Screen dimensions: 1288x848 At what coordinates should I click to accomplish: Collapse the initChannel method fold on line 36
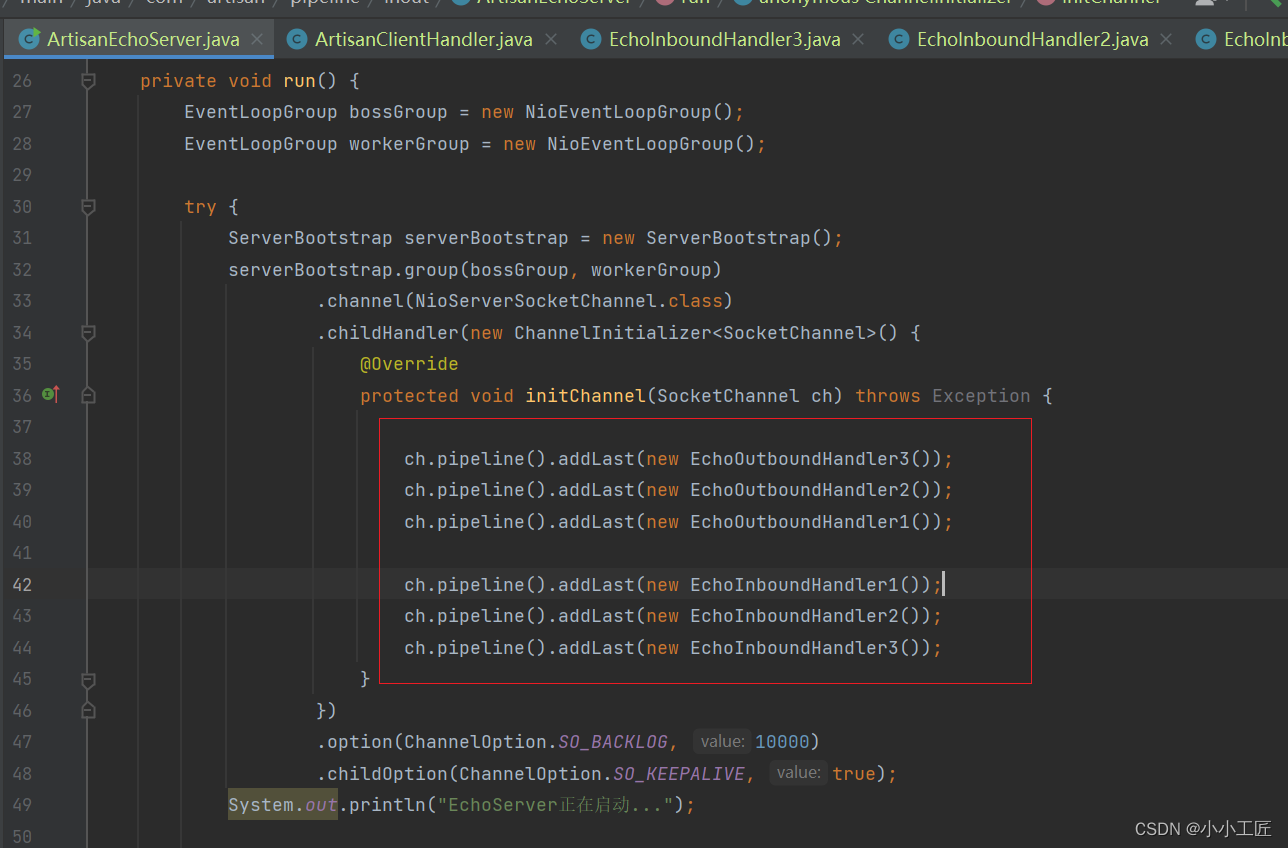88,396
